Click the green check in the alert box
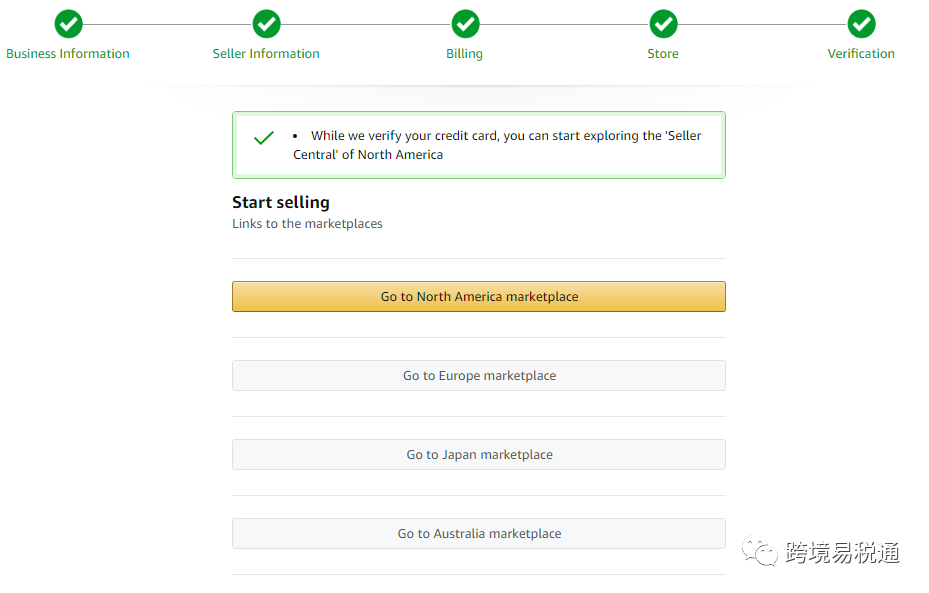Screen dimensions: 929x593 [264, 138]
